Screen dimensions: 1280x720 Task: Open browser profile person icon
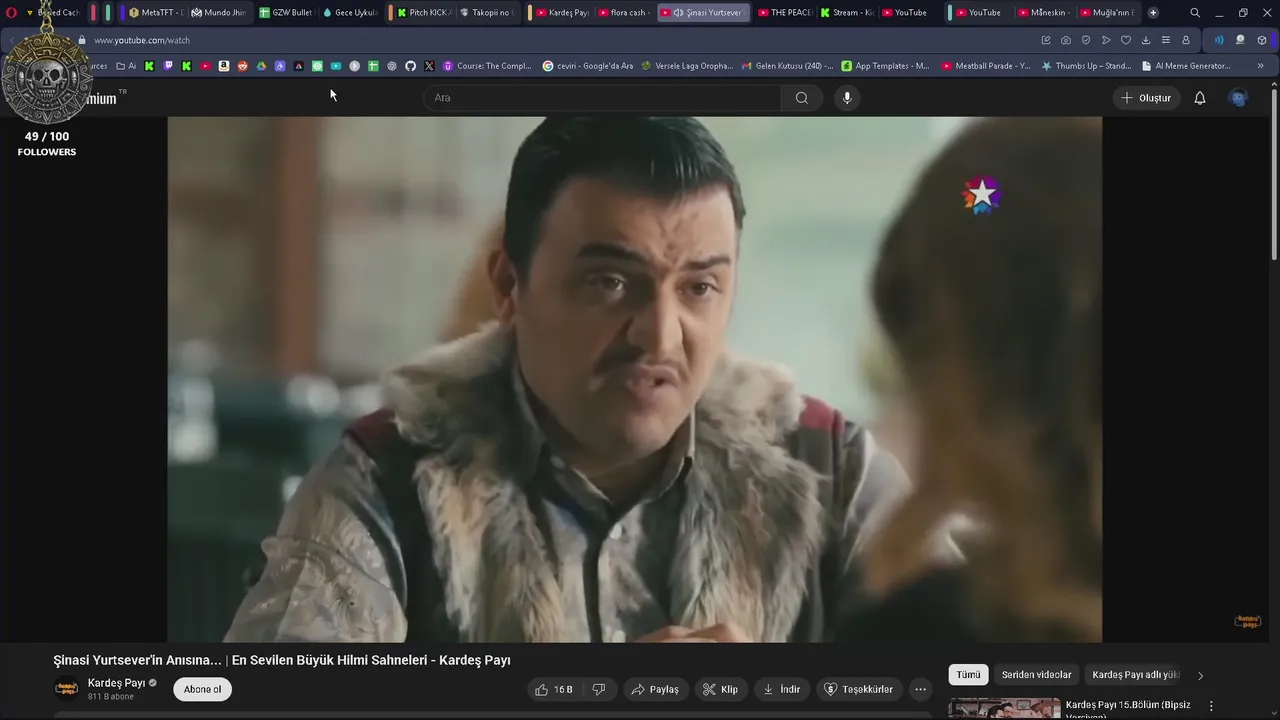click(1186, 40)
